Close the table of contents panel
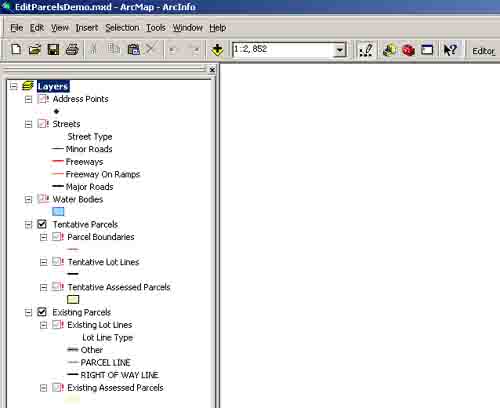The width and height of the screenshot is (500, 408). coord(212,70)
